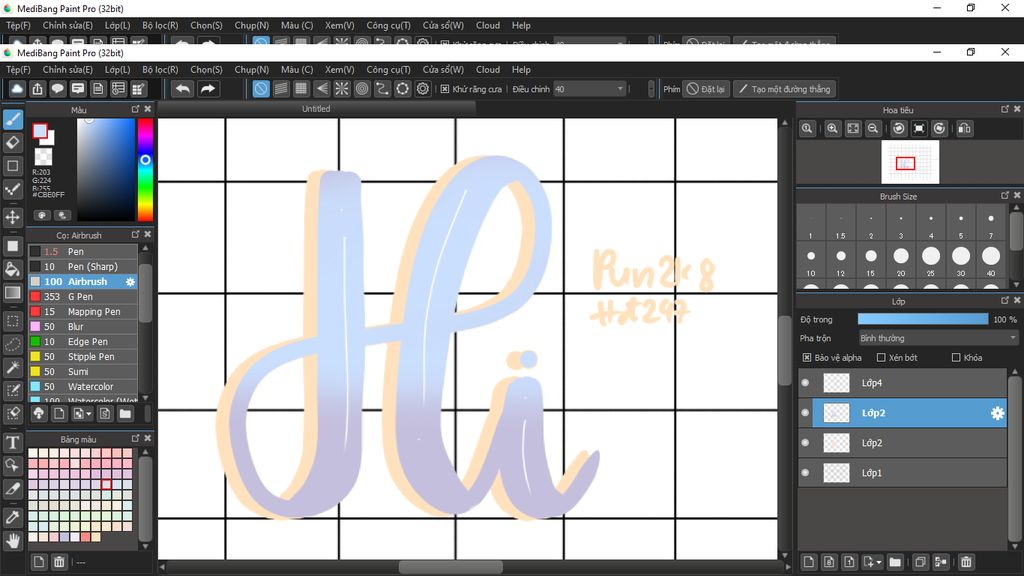1024x576 pixels.
Task: Switch to Untitled canvas tab
Action: (316, 109)
